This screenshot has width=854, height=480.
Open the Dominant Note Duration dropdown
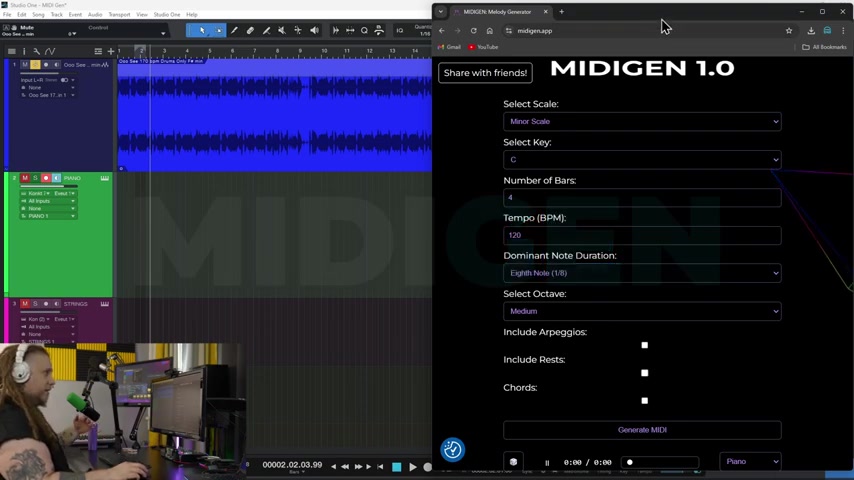(642, 273)
